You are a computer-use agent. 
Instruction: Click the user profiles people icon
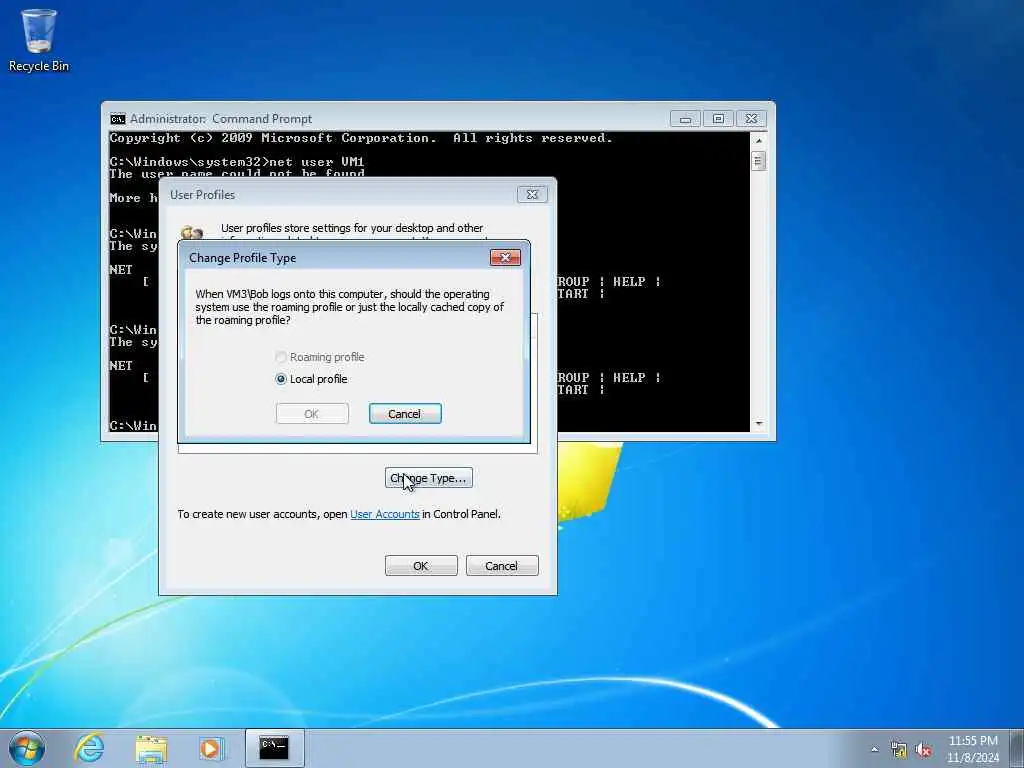[192, 232]
